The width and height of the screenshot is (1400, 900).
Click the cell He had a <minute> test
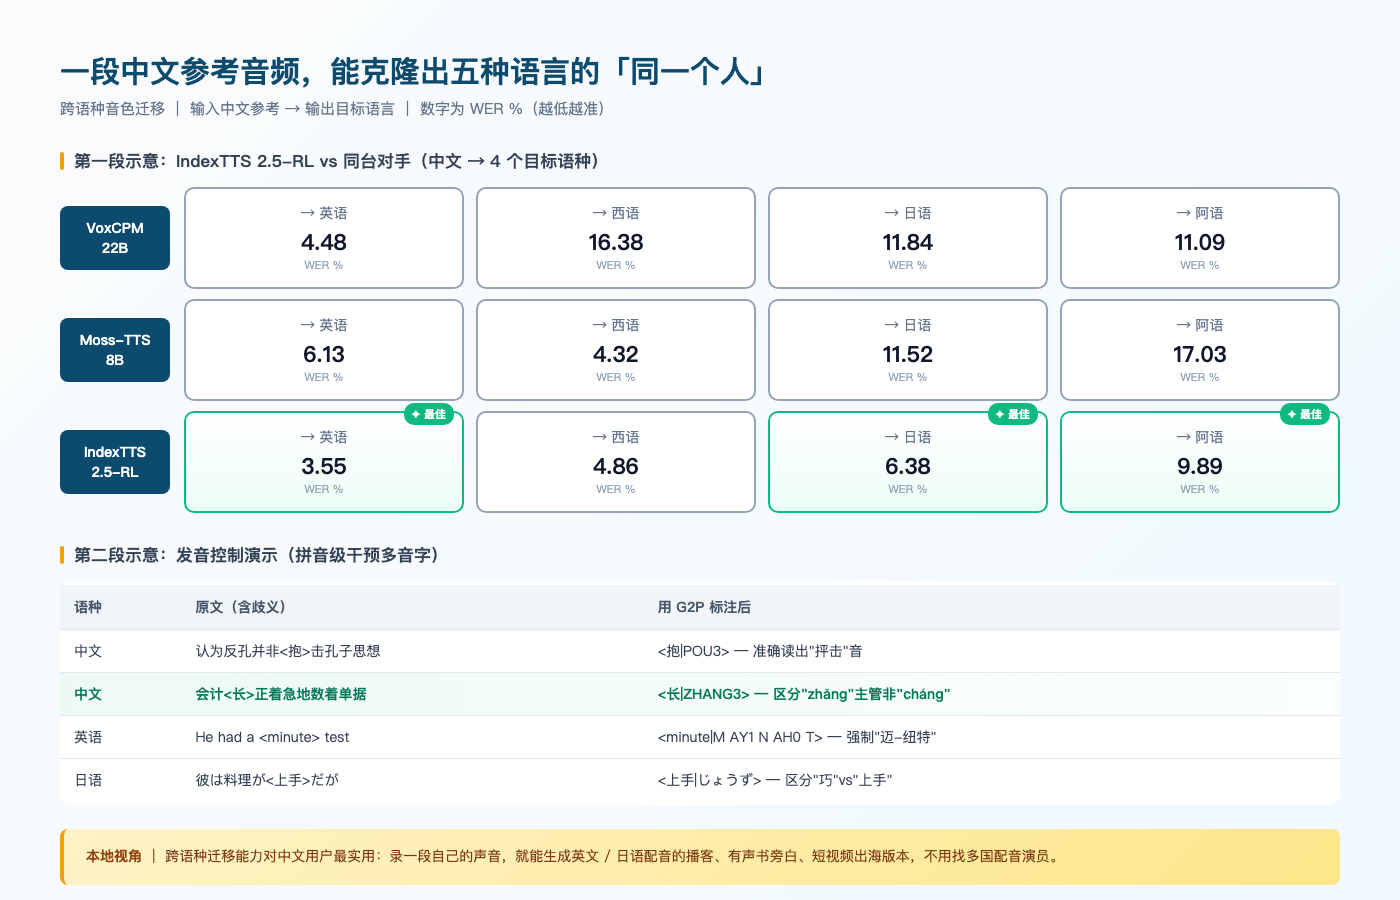tap(272, 737)
